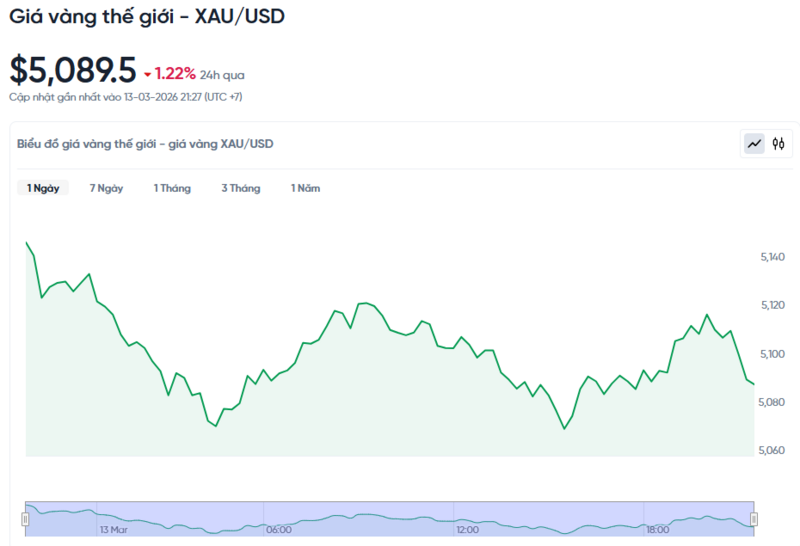Click the Giá vàng thế giới page title
The width and height of the screenshot is (800, 546).
coord(147,17)
